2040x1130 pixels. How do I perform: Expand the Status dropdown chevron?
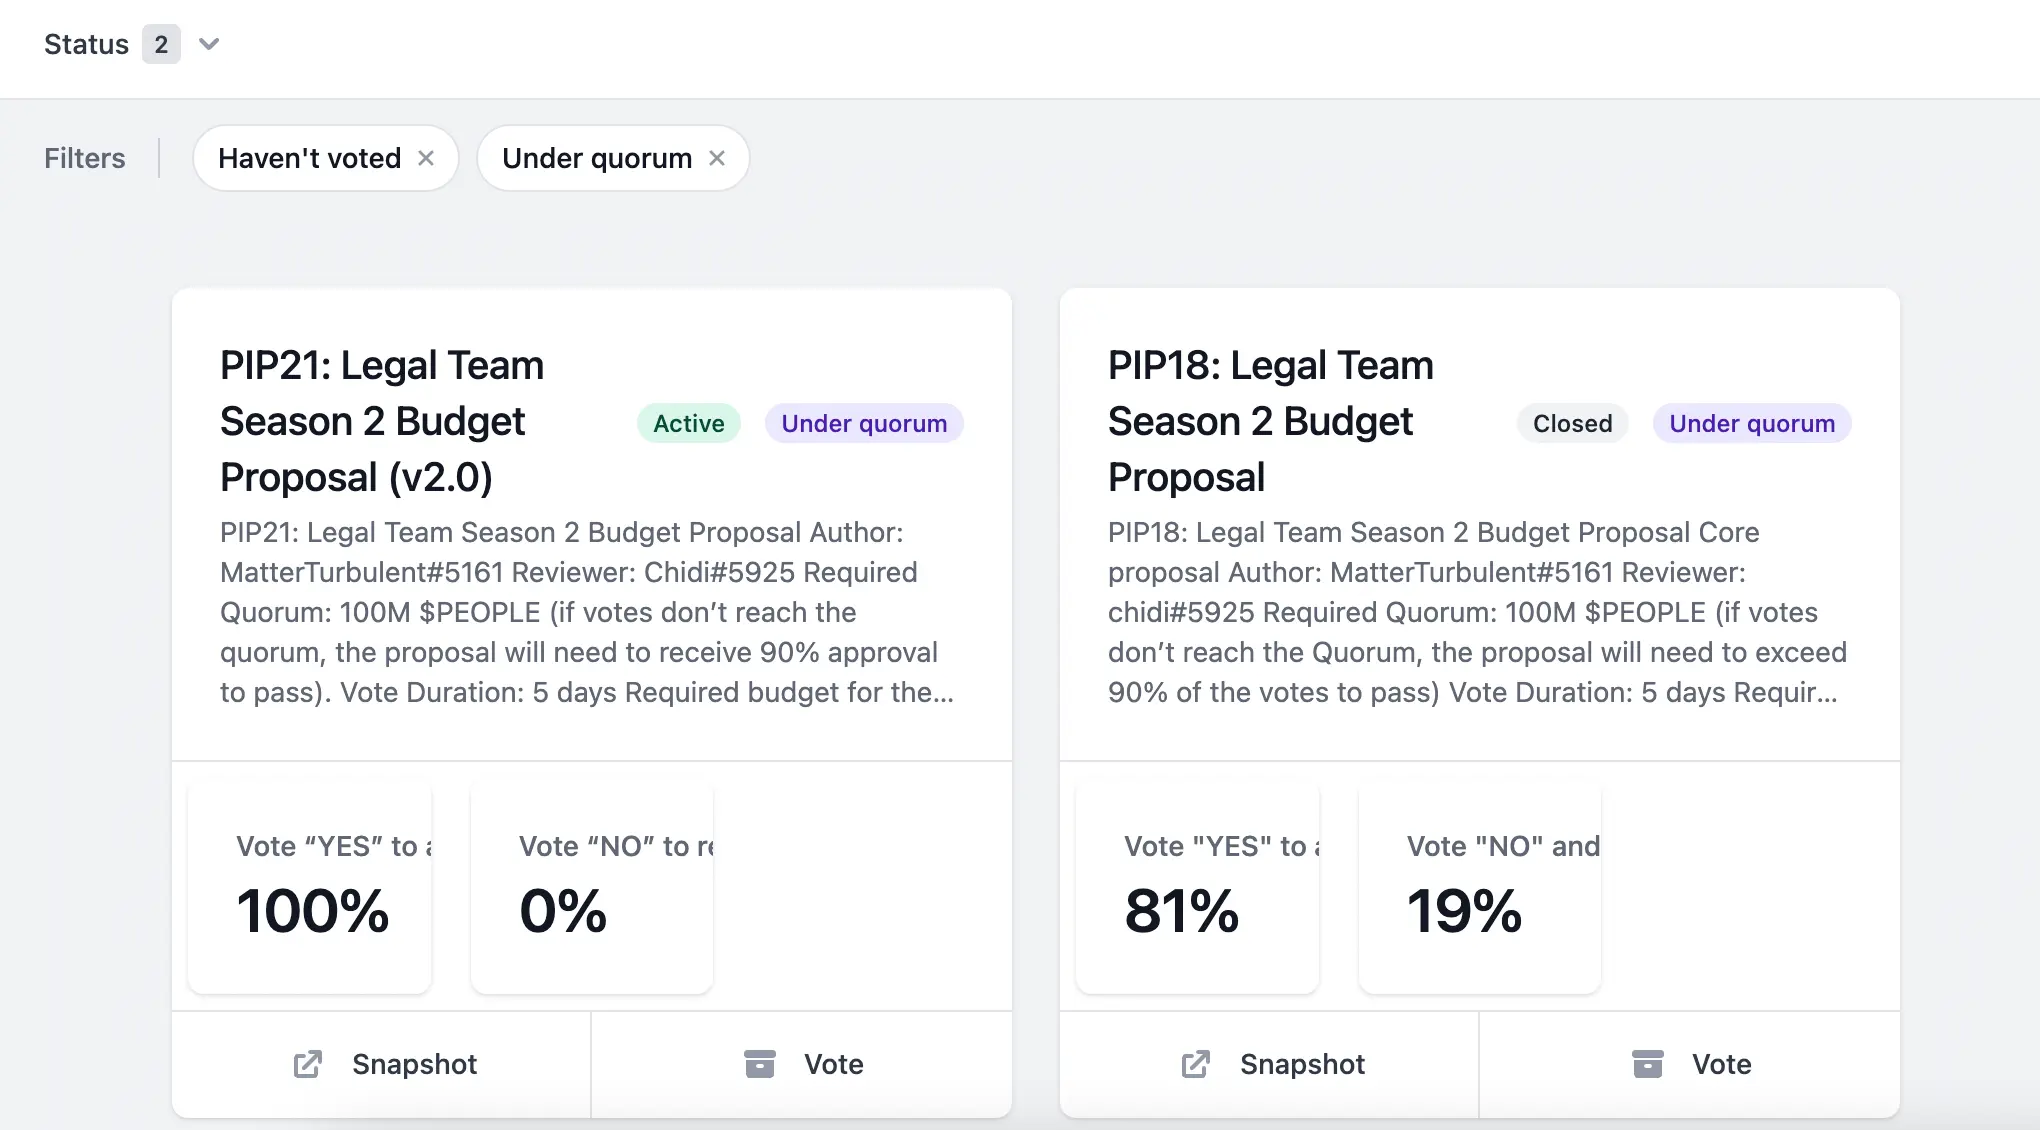click(209, 44)
